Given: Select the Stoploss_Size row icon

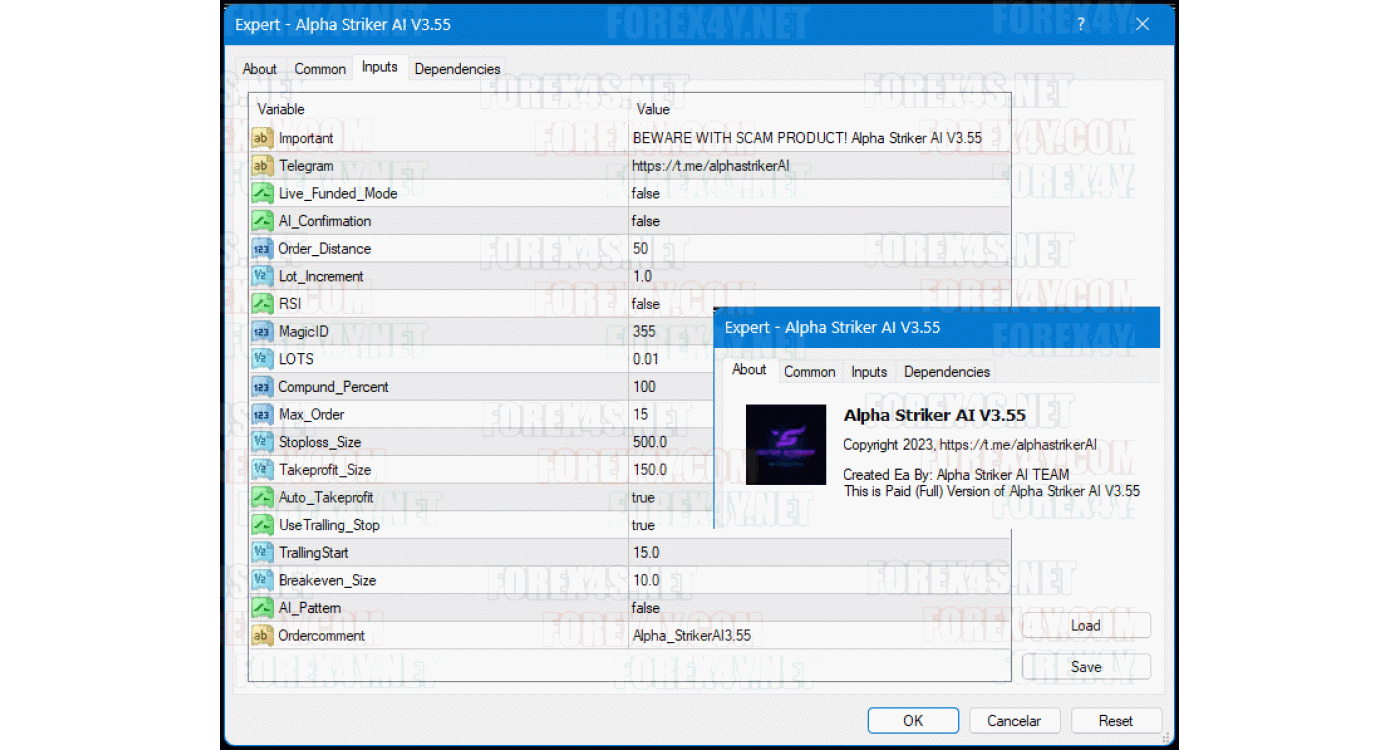Looking at the screenshot, I should tap(262, 442).
